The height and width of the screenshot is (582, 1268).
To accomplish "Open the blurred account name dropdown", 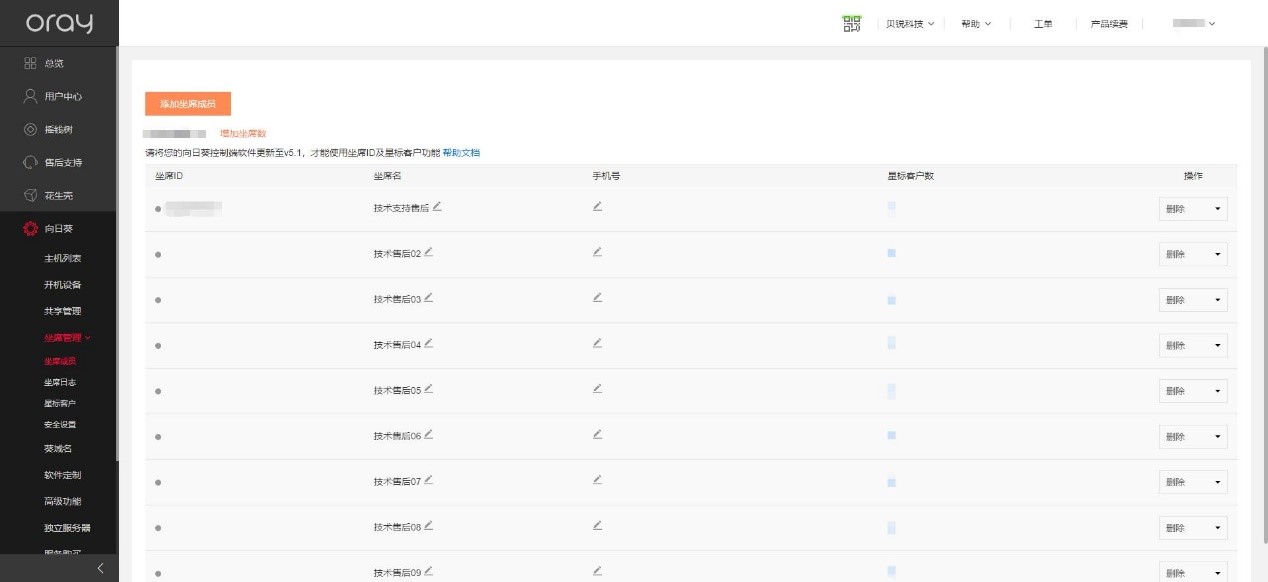I will 1194,23.
